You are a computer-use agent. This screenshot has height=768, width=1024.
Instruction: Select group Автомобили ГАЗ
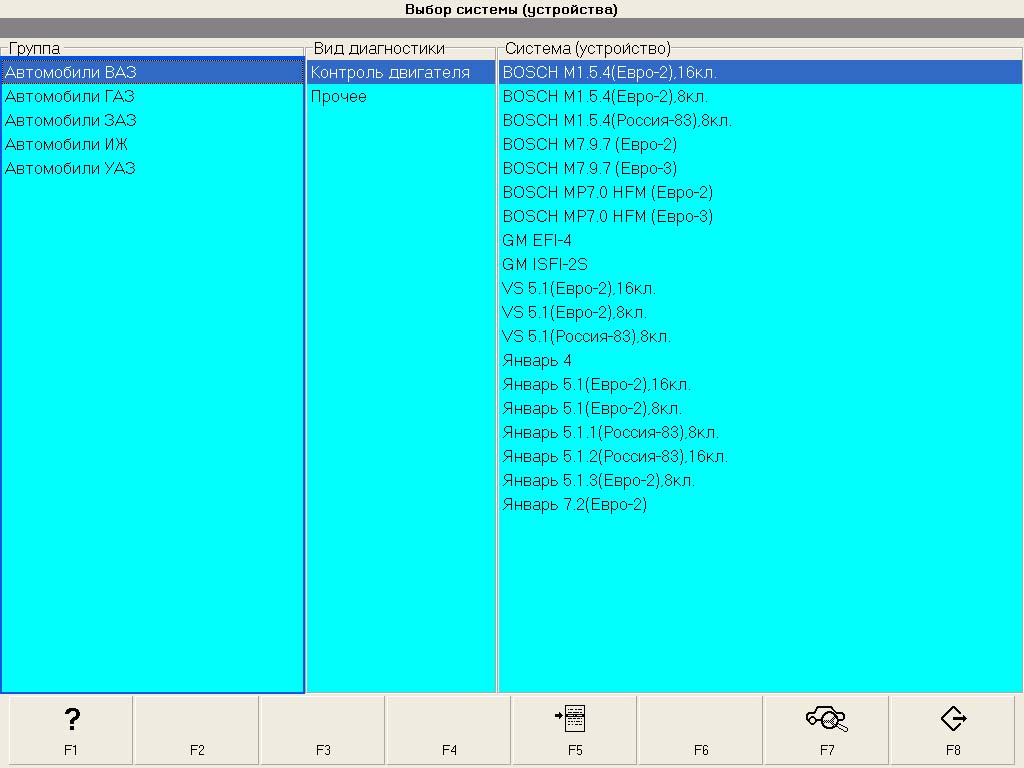click(x=153, y=96)
